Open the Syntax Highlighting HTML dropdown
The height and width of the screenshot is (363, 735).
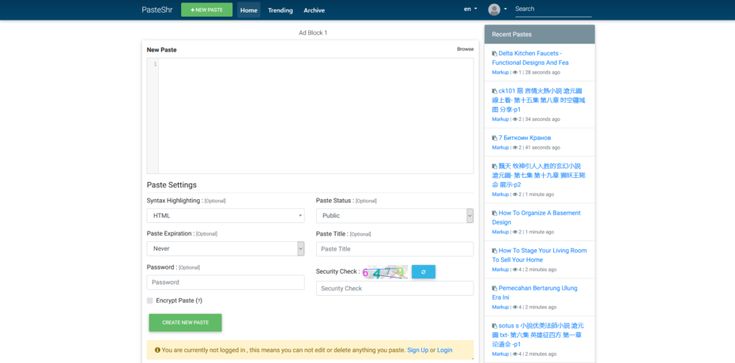click(225, 216)
